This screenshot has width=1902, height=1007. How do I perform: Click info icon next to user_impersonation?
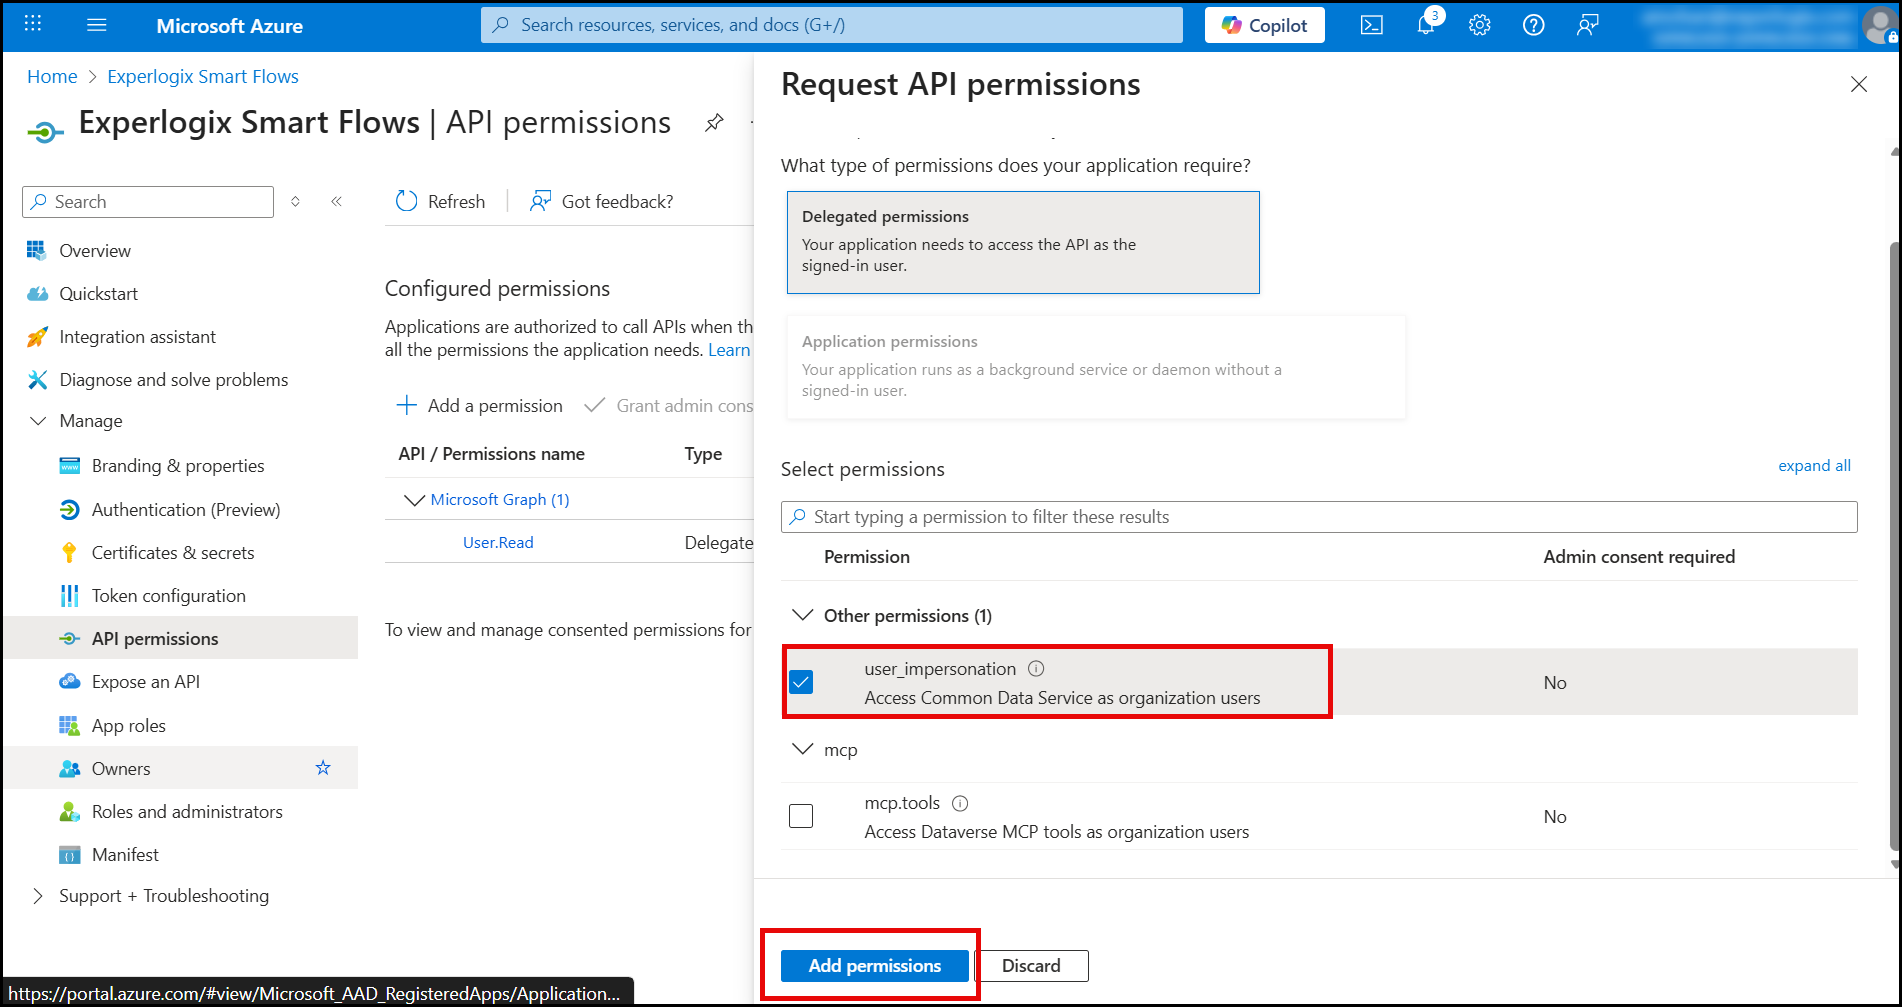1036,668
